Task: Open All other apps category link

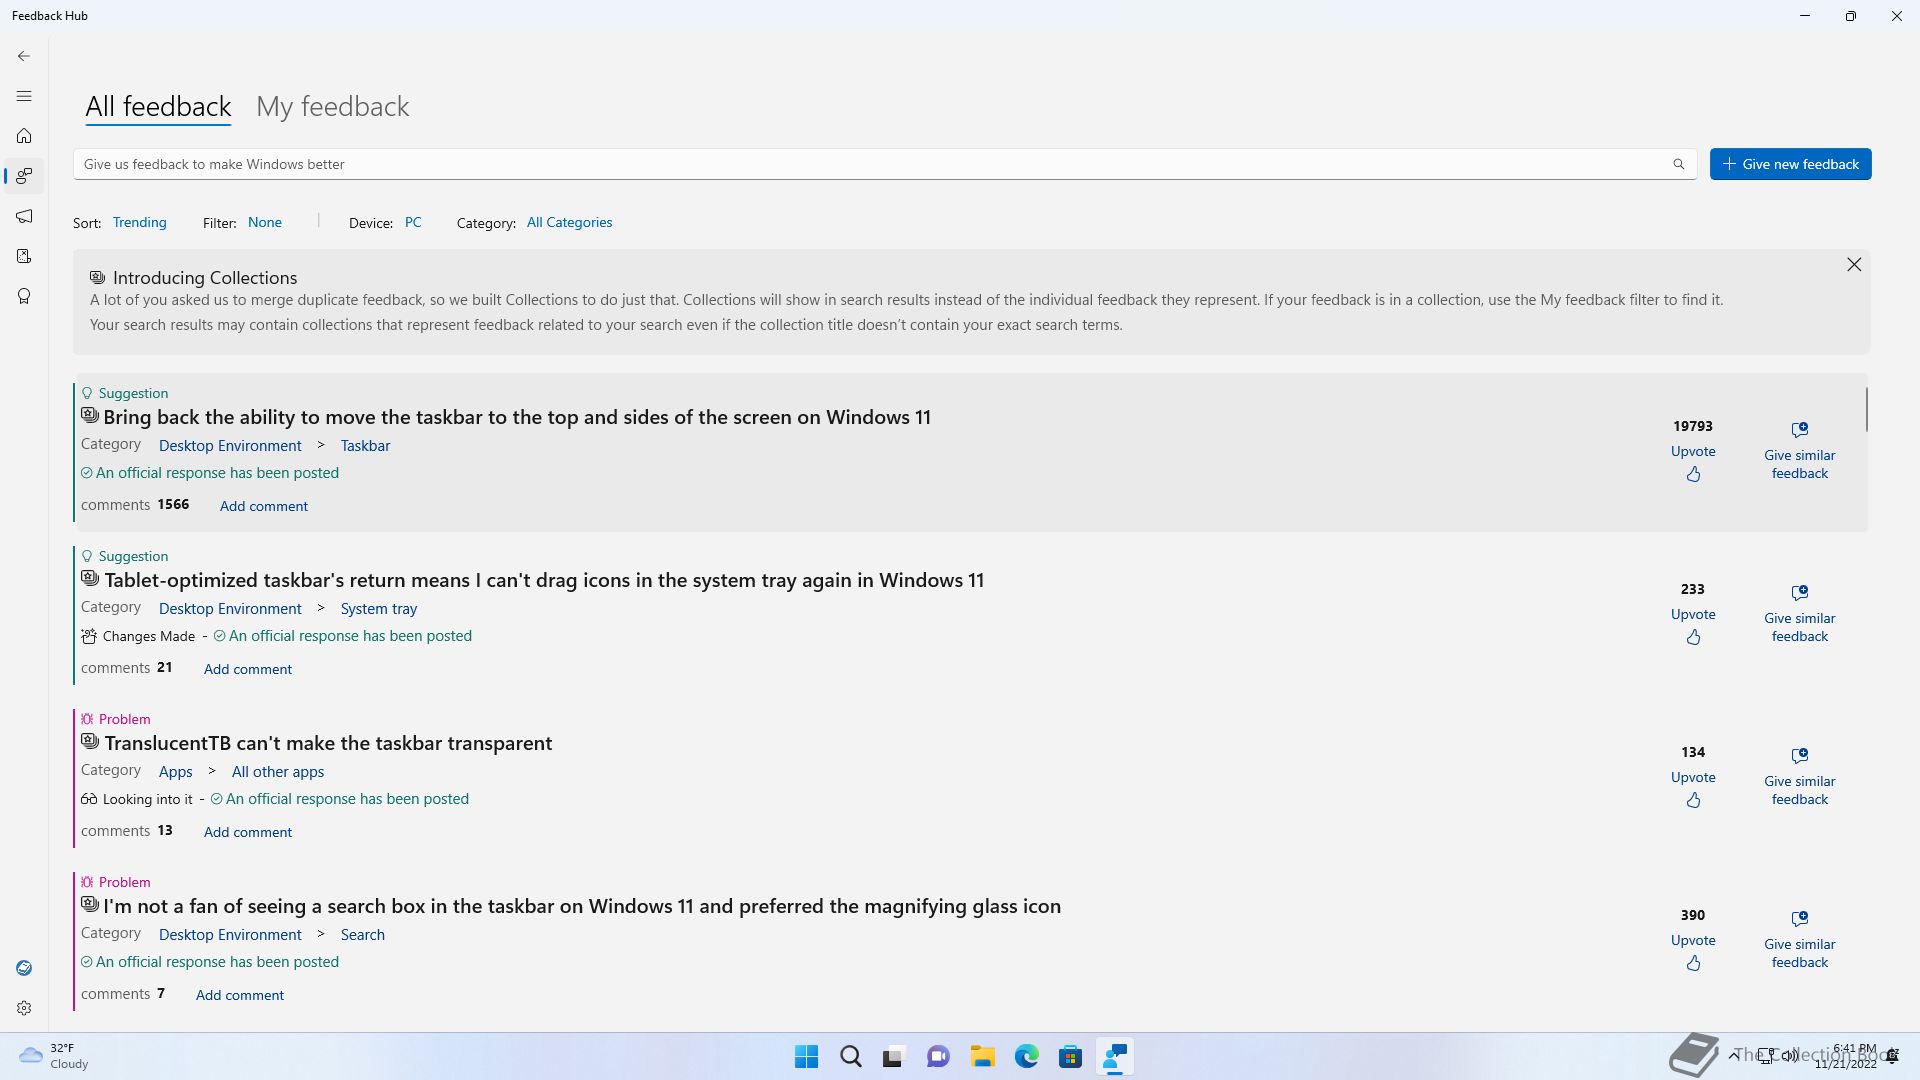Action: (278, 771)
